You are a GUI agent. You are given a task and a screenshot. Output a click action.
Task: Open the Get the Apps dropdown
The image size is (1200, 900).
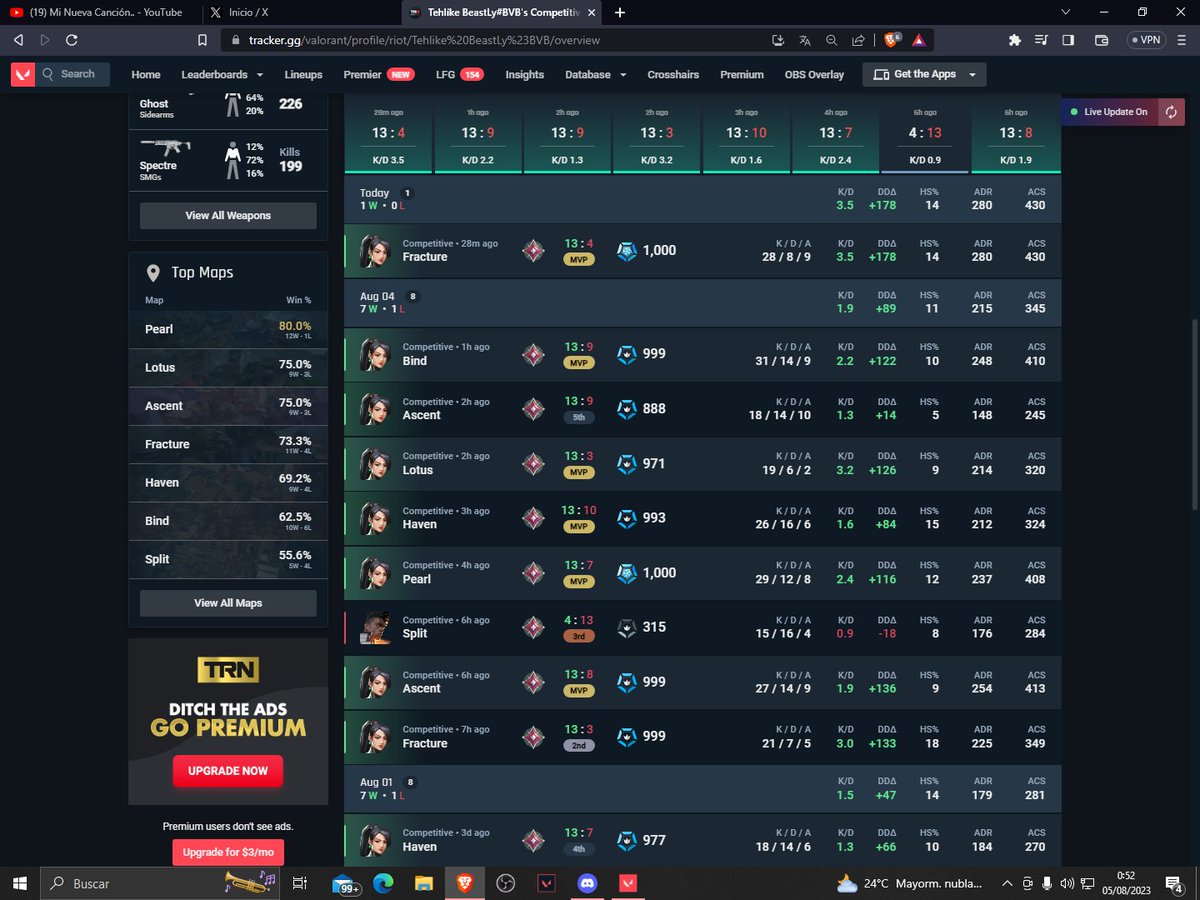925,75
